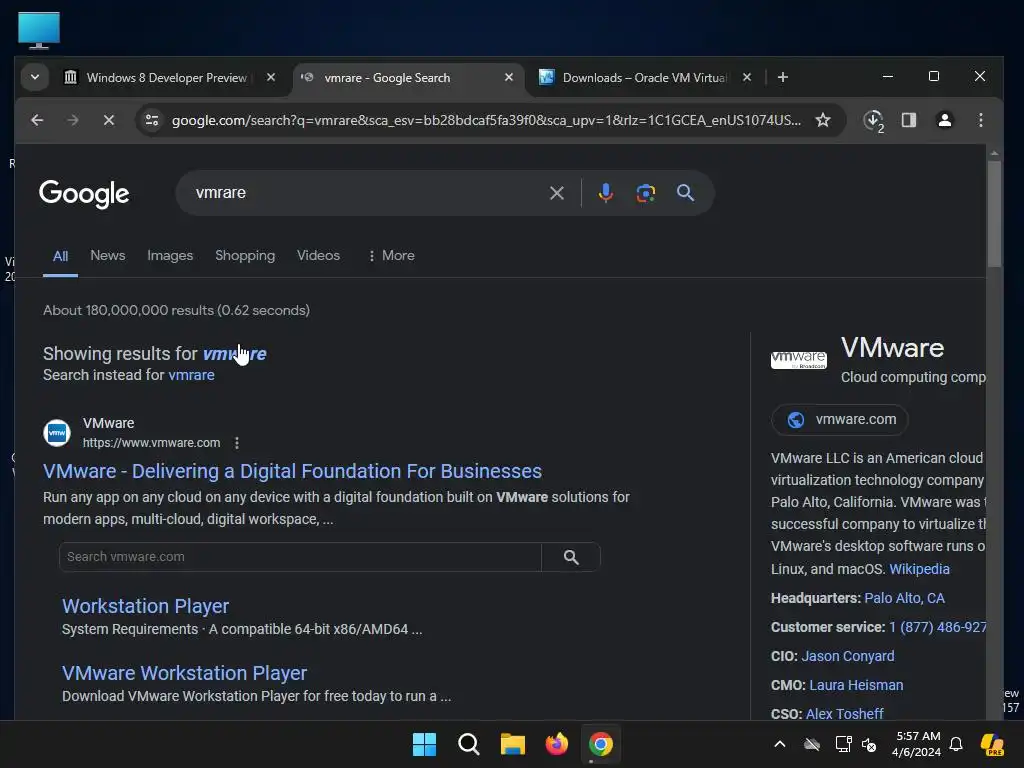Screen dimensions: 1024x768
Task: Stop loading the page
Action: click(x=108, y=120)
